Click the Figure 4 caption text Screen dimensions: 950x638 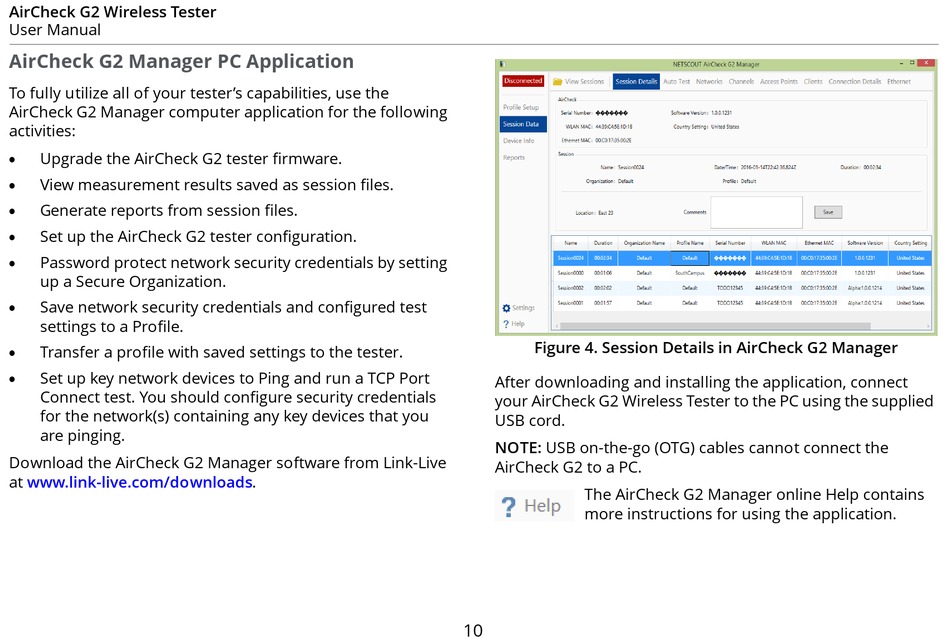tap(716, 348)
